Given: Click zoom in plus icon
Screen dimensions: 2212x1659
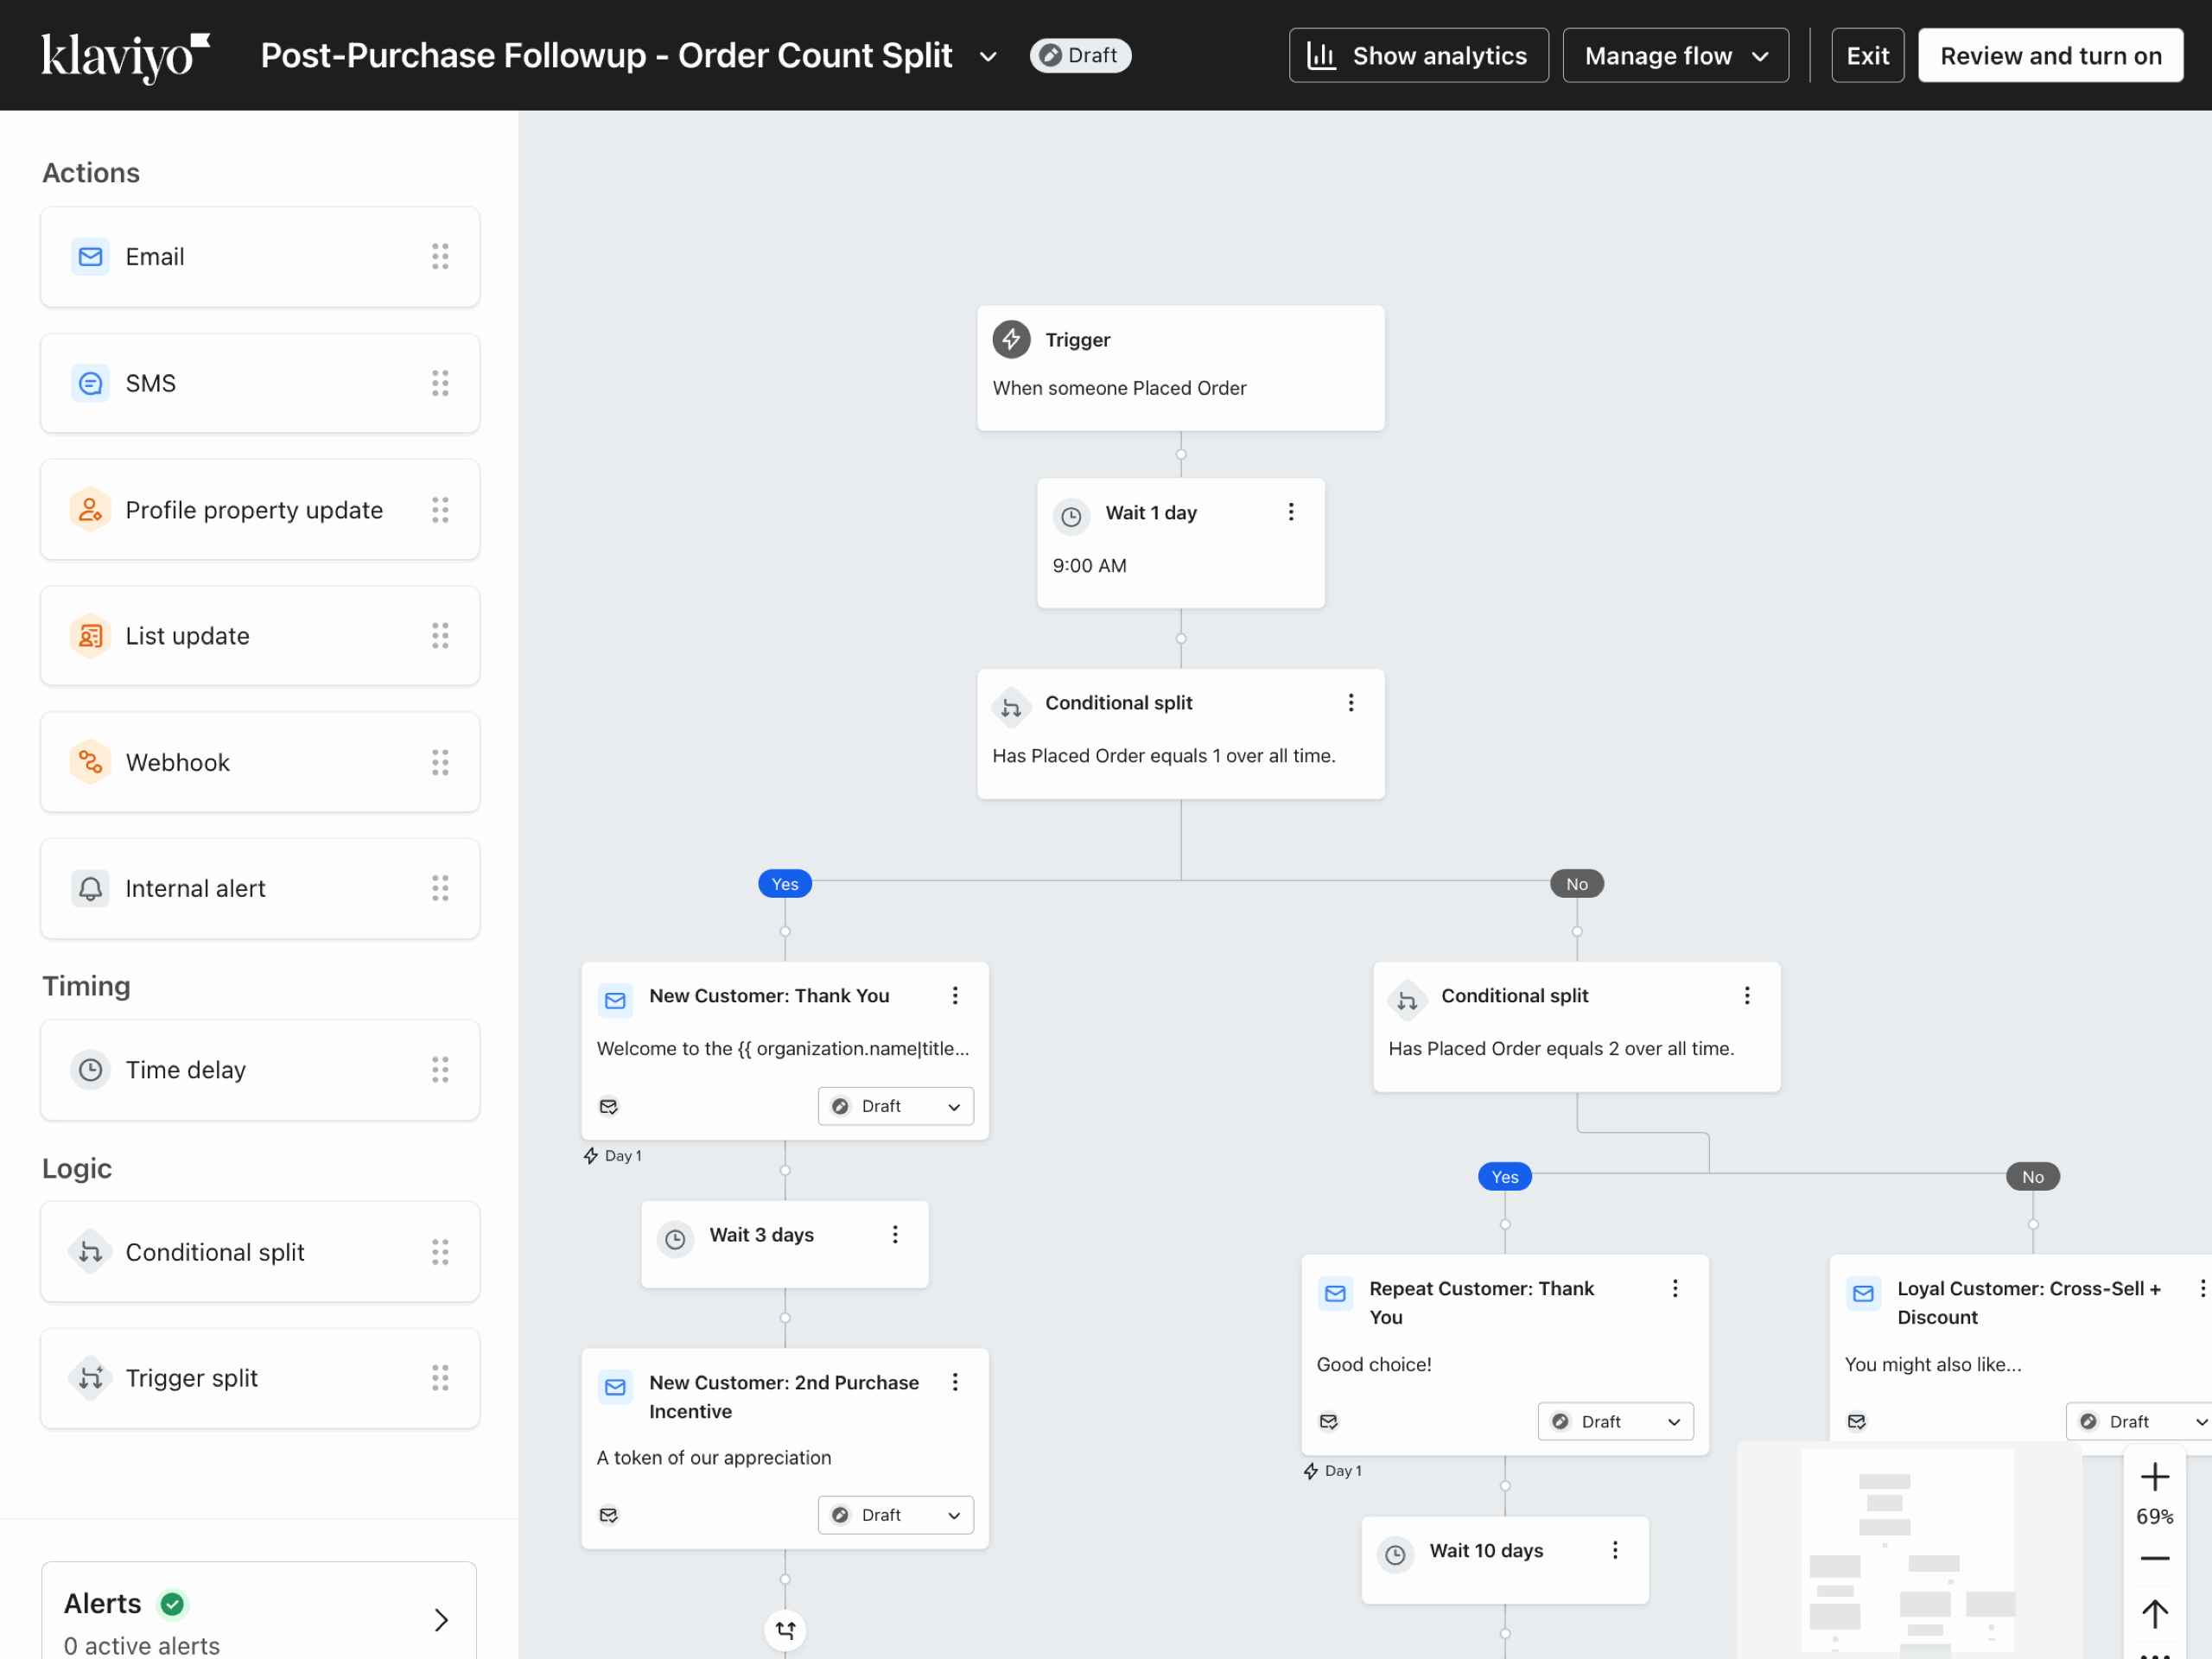Looking at the screenshot, I should pos(2154,1477).
